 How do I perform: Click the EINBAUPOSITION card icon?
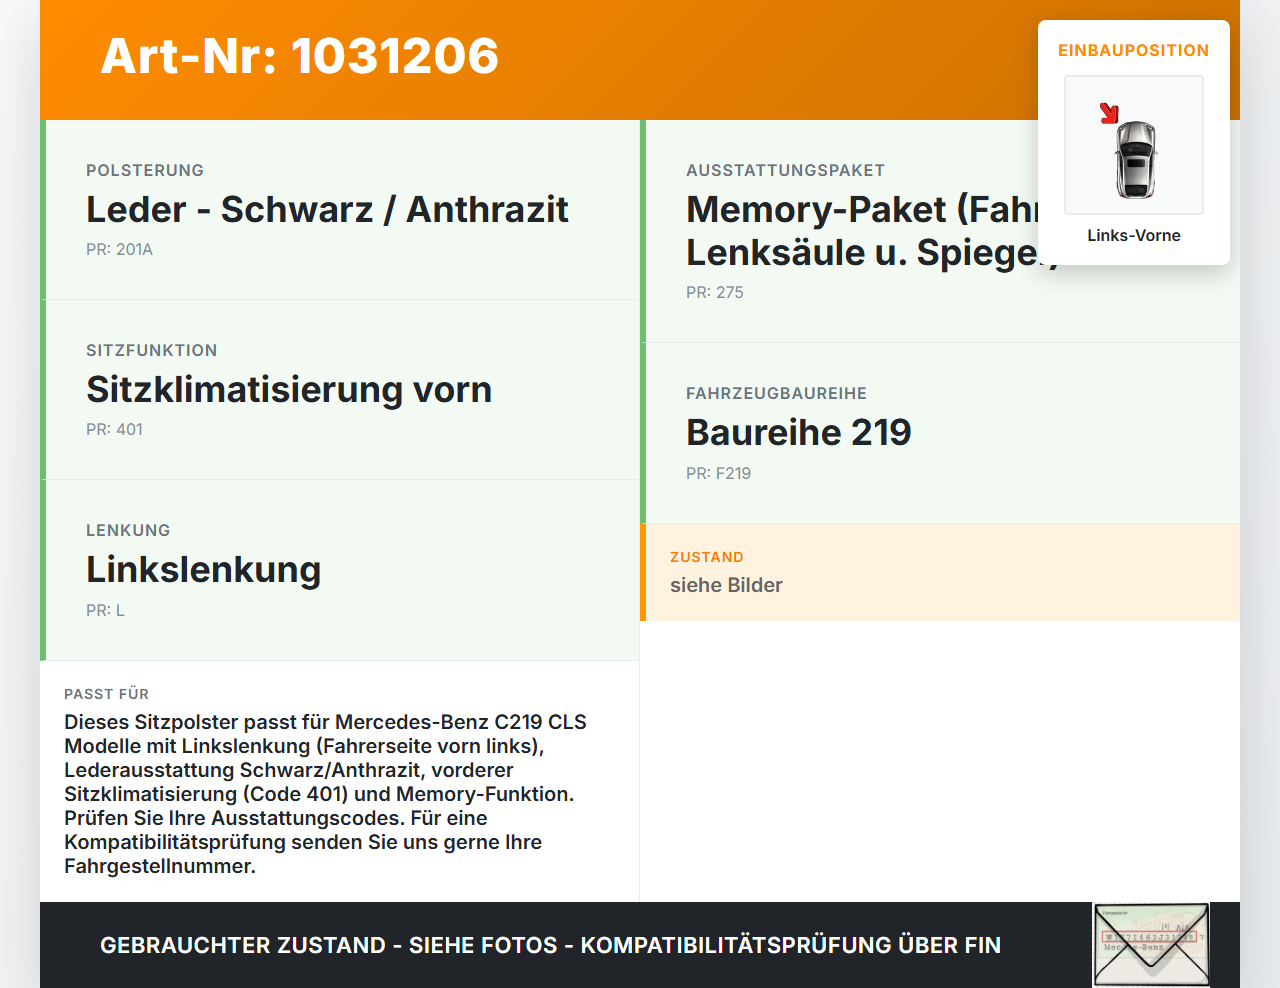[1133, 145]
